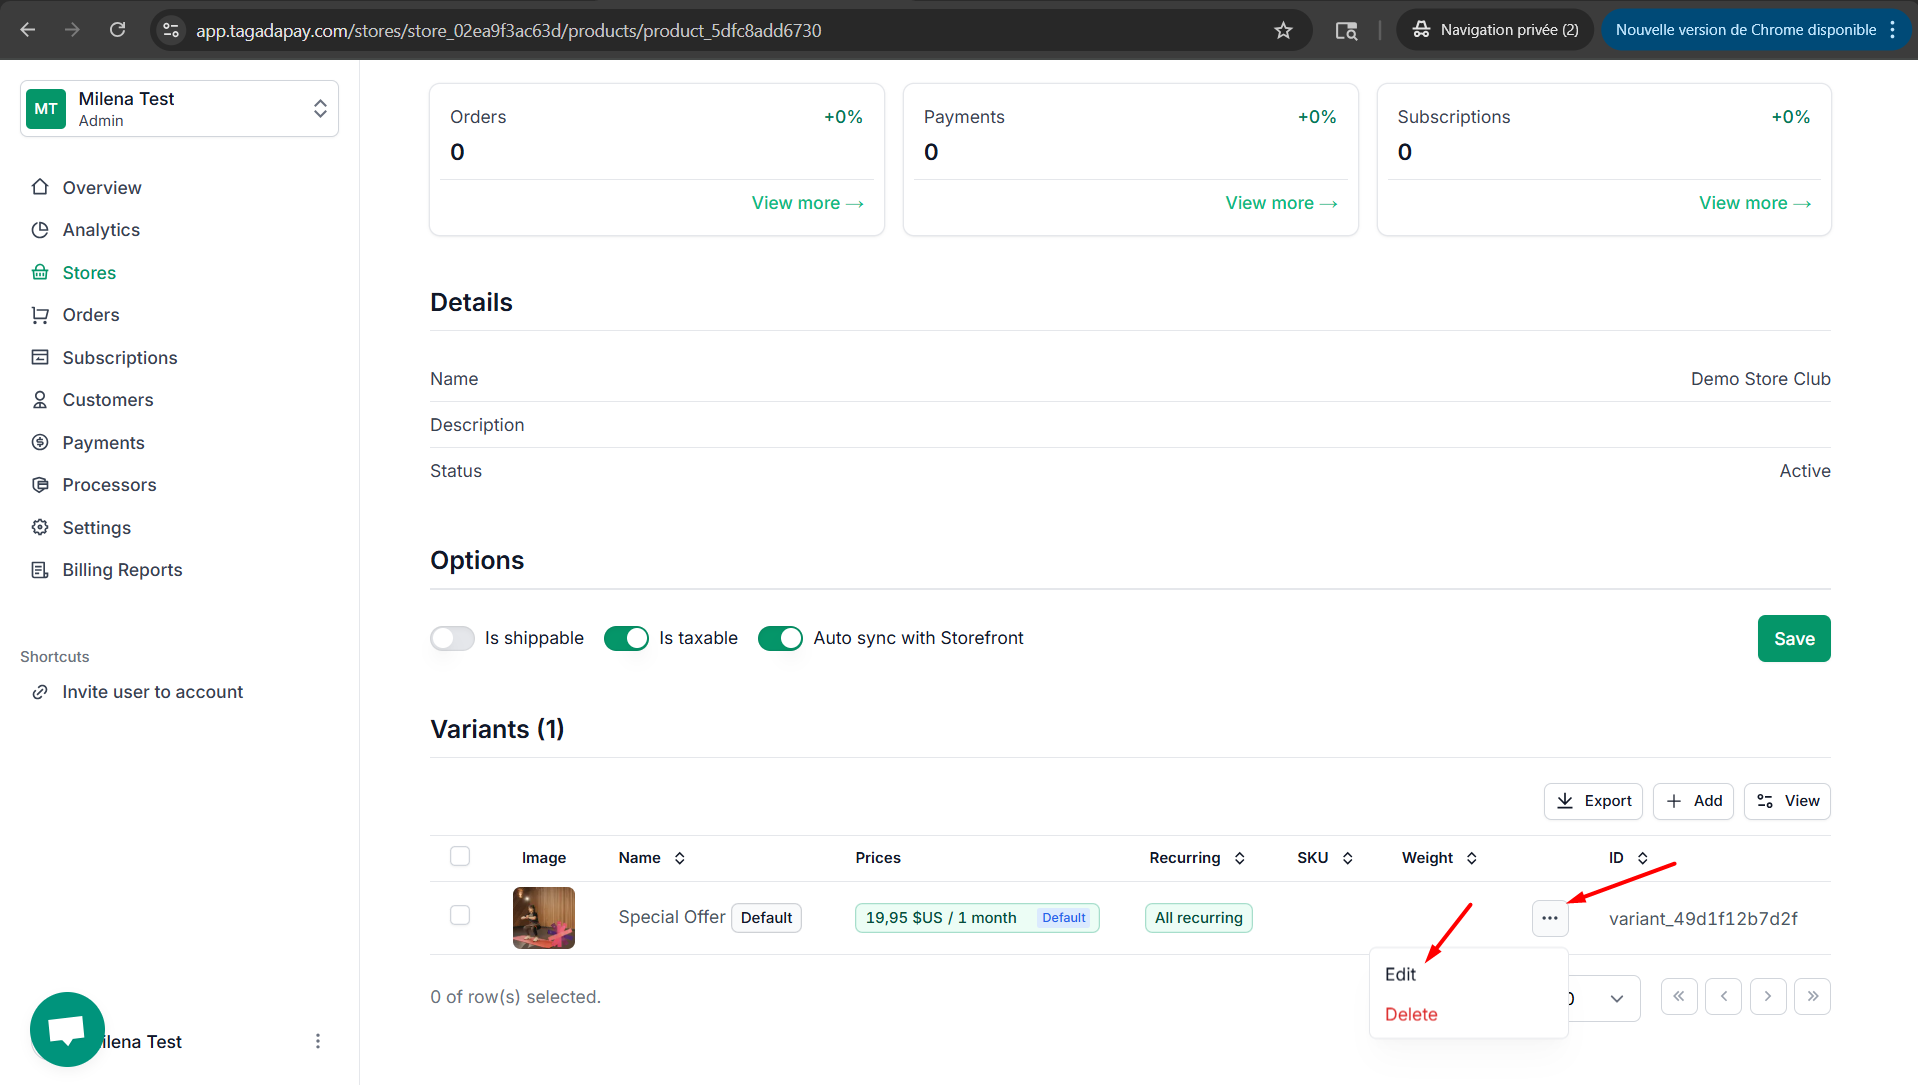Follow View more link under Orders
1918x1085 pixels.
point(807,203)
